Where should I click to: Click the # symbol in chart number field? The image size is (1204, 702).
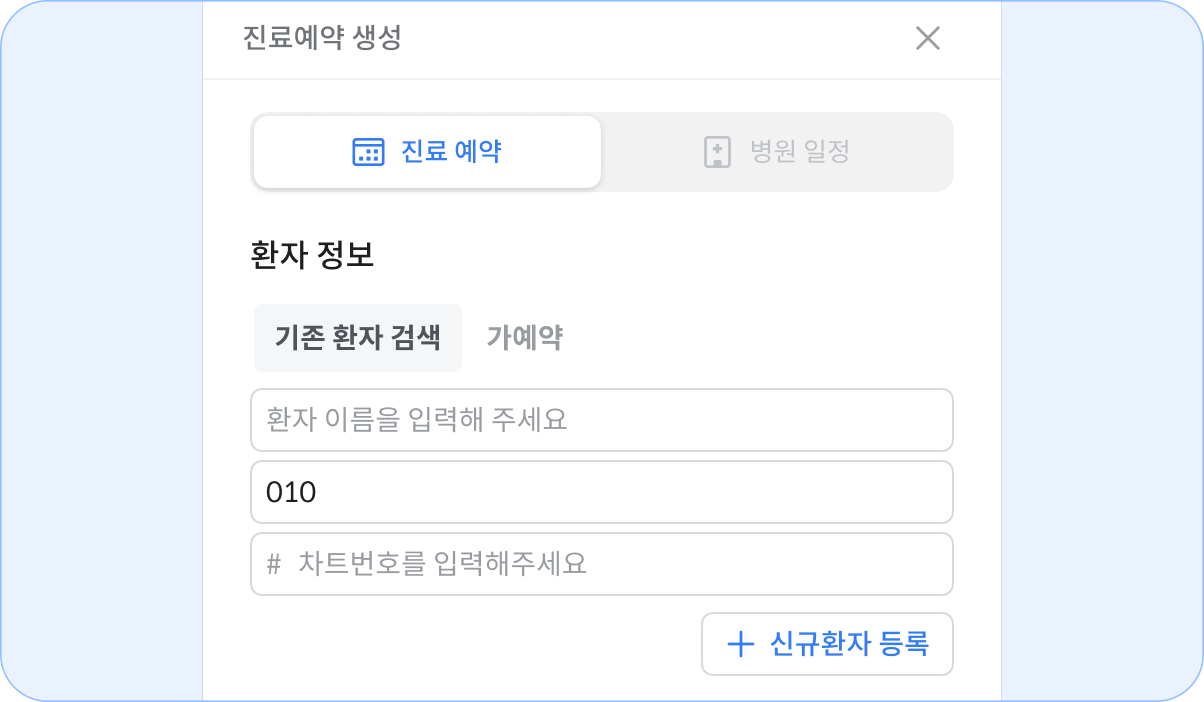point(273,565)
